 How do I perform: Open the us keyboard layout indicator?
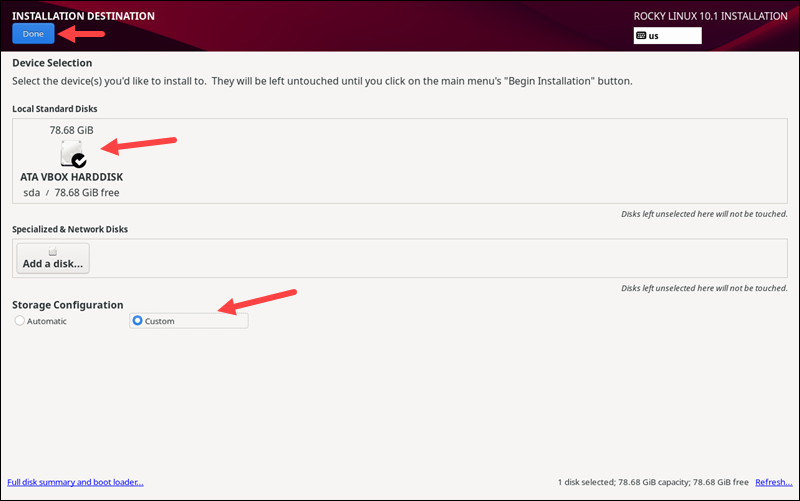click(x=667, y=36)
